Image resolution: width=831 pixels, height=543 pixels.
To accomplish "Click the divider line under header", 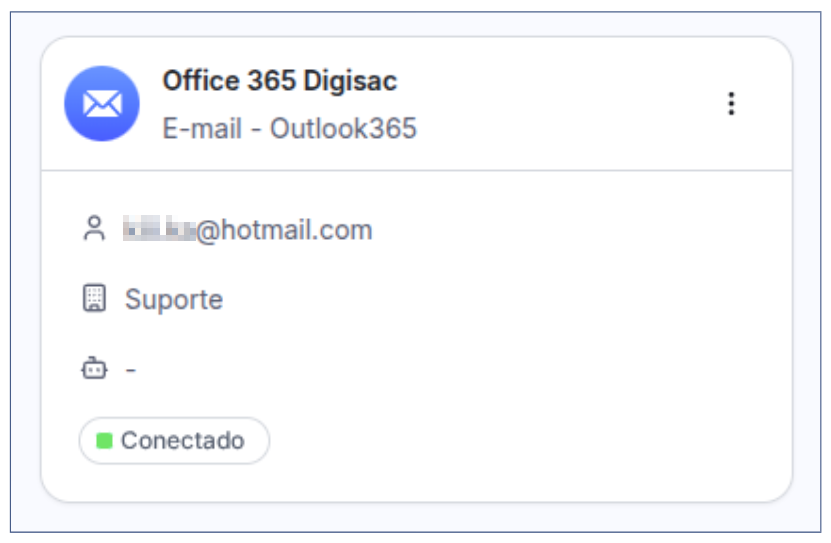I will [417, 171].
